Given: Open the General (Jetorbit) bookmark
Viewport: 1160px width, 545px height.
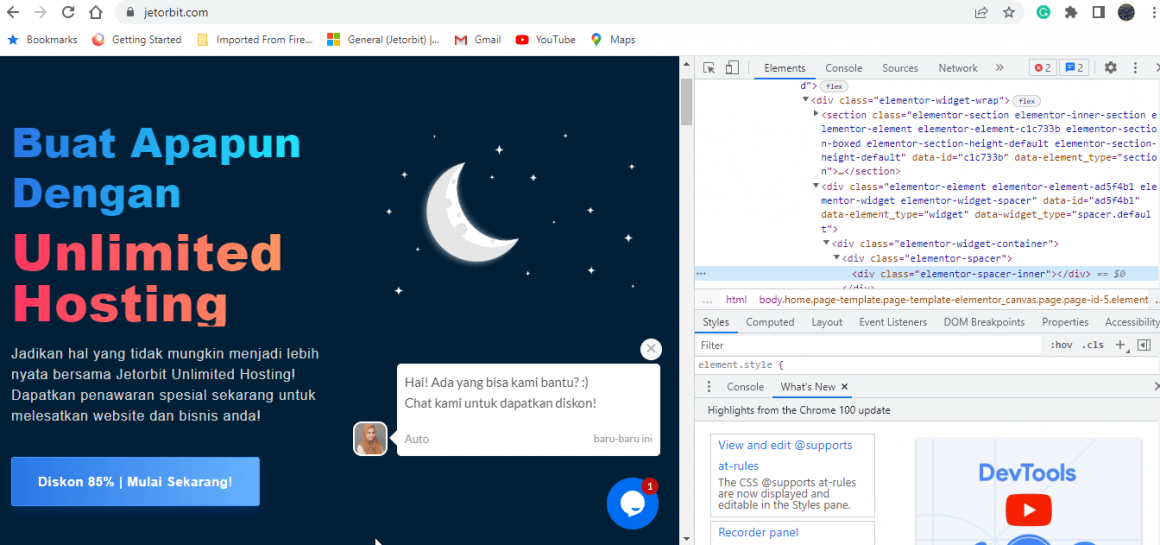Looking at the screenshot, I should (384, 40).
